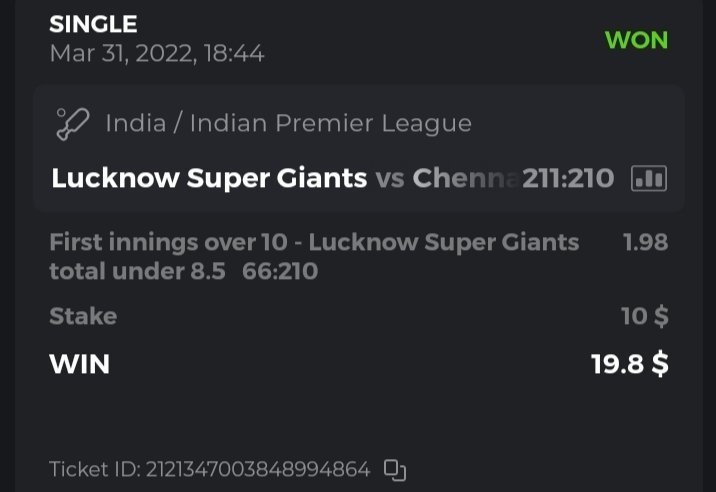
Task: Open India / Indian Premier League link
Action: [288, 124]
